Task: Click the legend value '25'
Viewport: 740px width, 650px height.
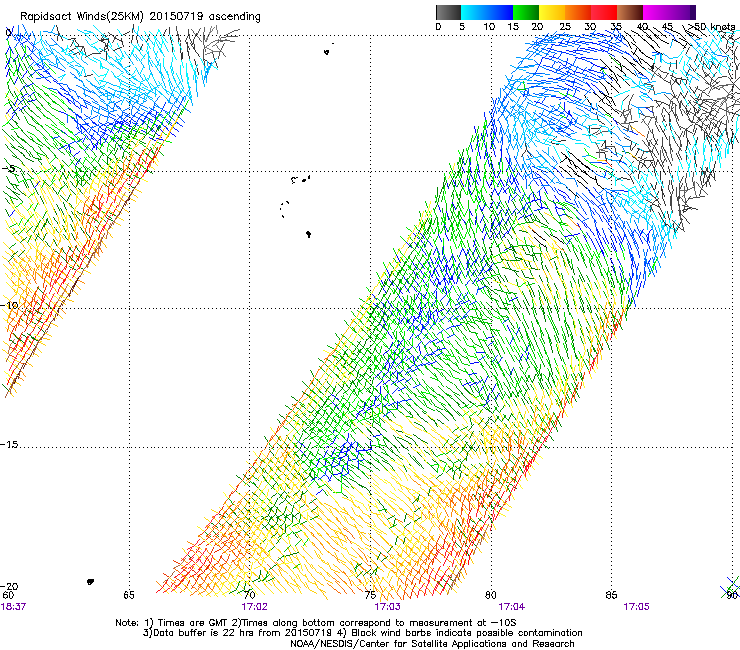Action: coord(565,27)
